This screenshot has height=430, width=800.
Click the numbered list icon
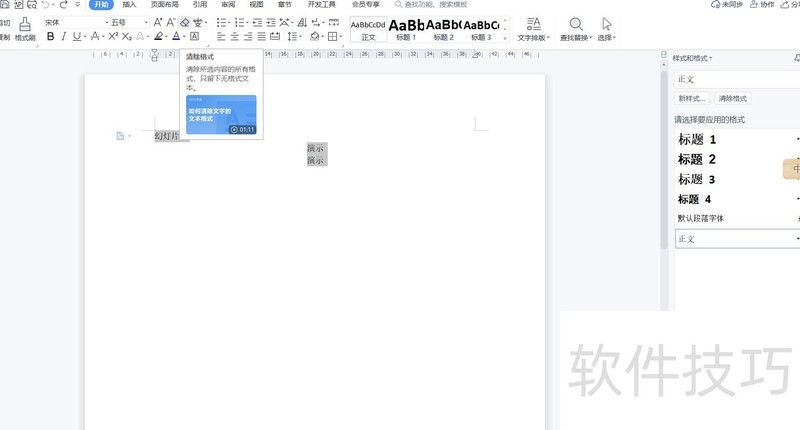point(239,22)
